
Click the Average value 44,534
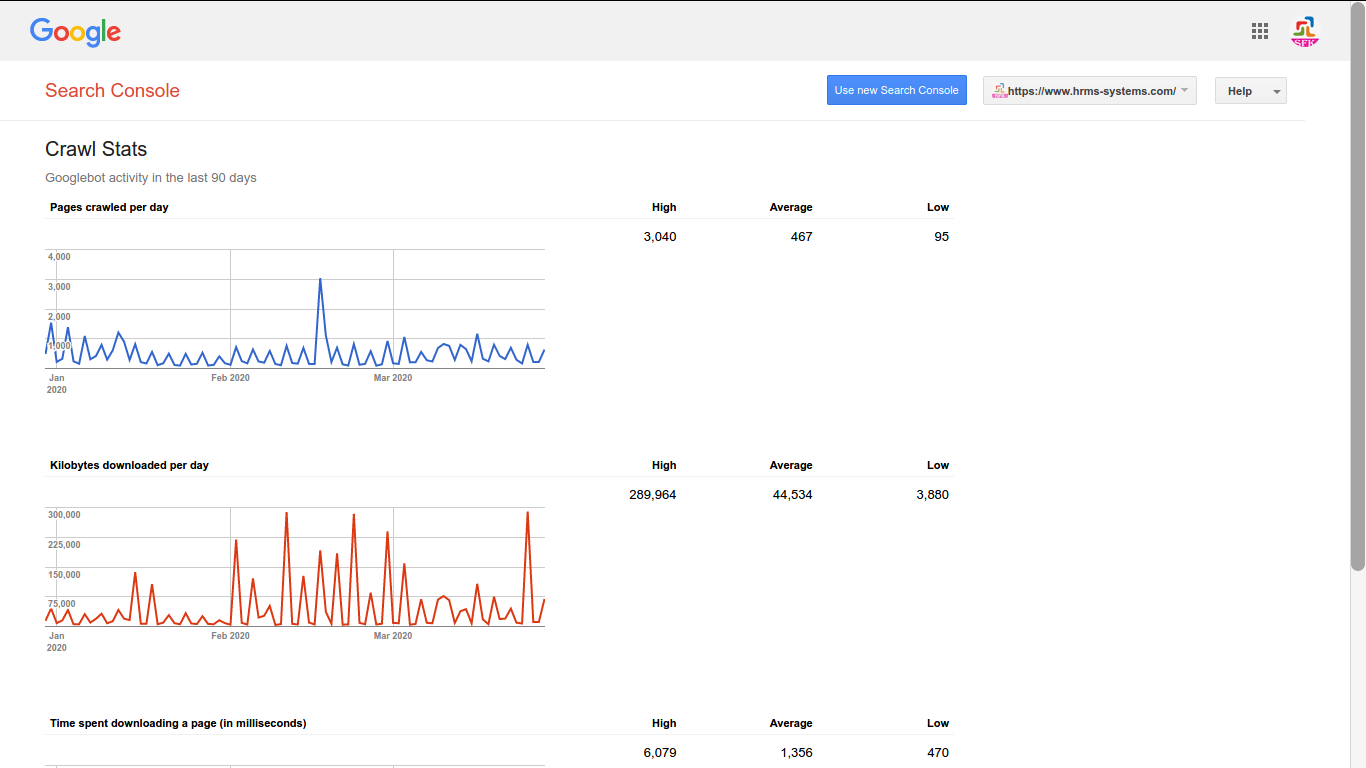tap(792, 495)
